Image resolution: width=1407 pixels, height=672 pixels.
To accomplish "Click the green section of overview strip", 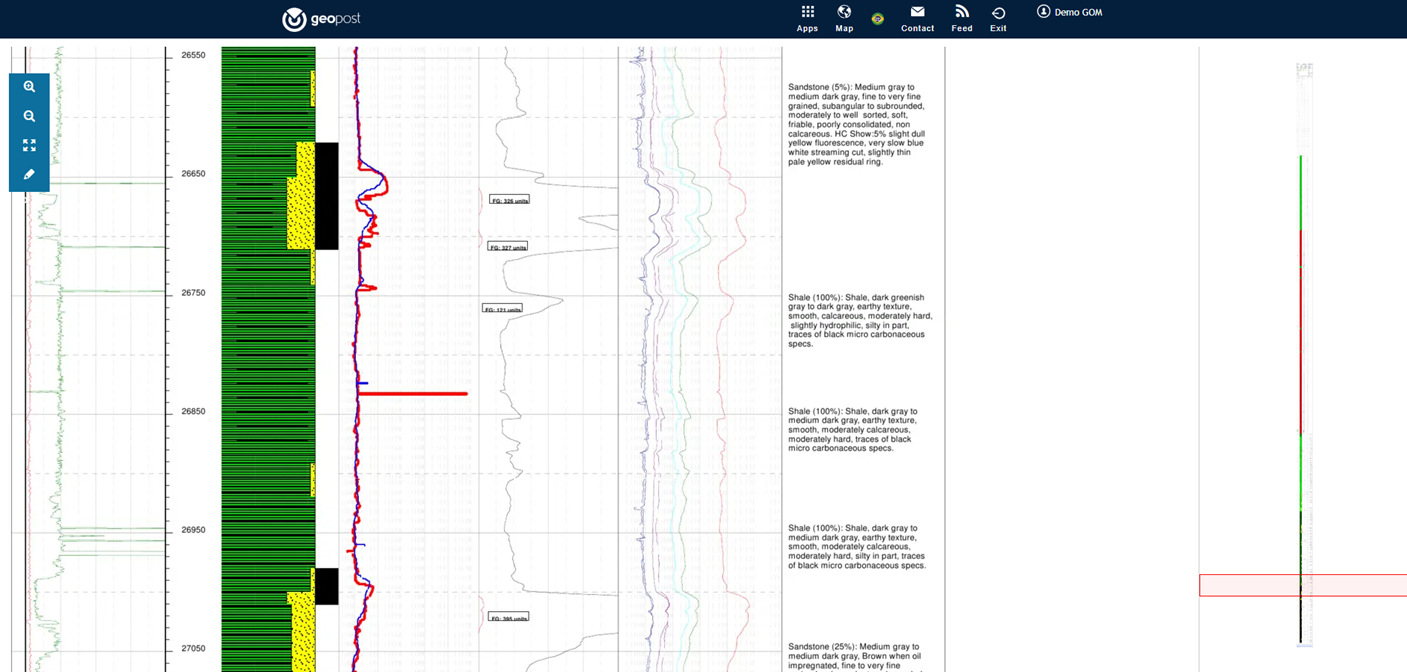I will (1300, 190).
